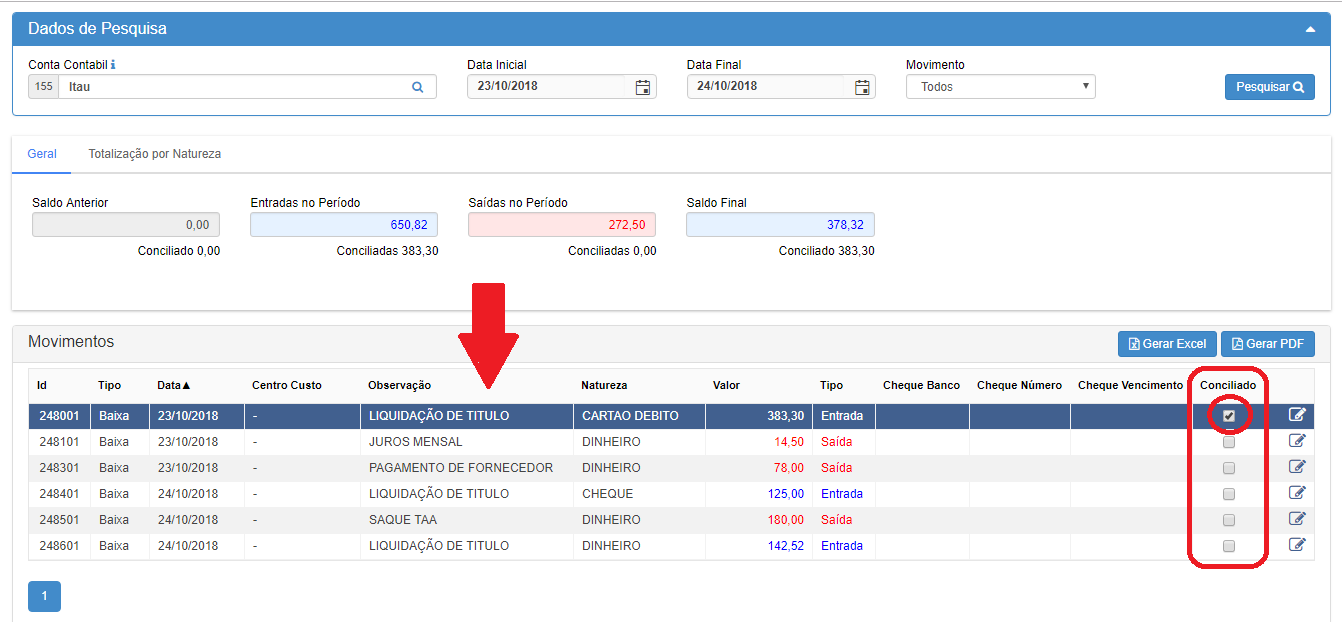Click the Observação column header

399,385
